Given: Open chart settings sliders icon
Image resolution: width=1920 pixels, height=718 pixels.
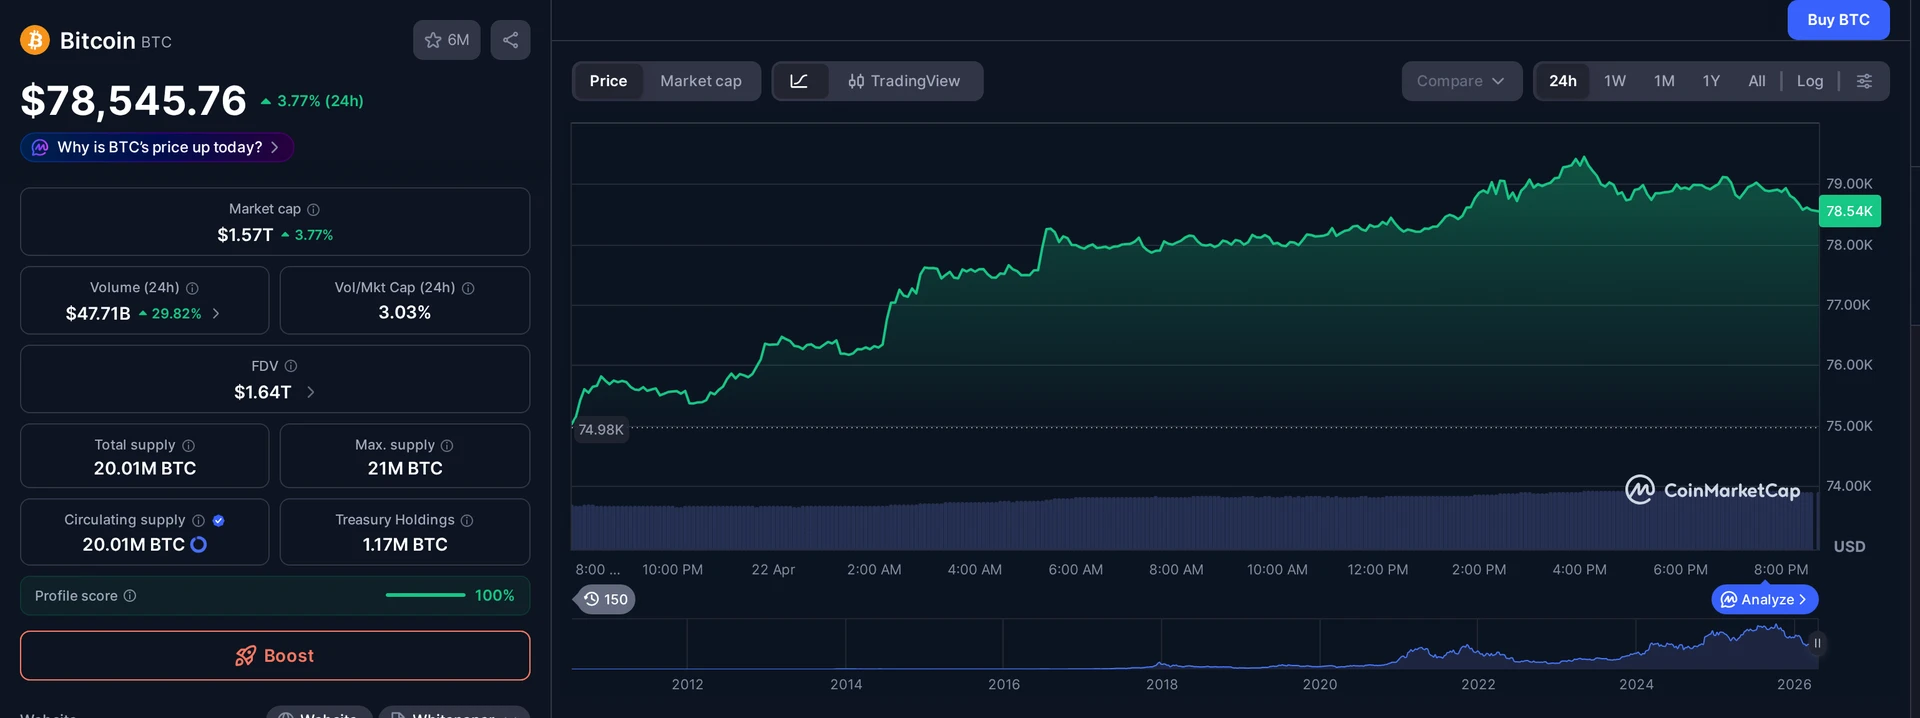Looking at the screenshot, I should point(1864,81).
